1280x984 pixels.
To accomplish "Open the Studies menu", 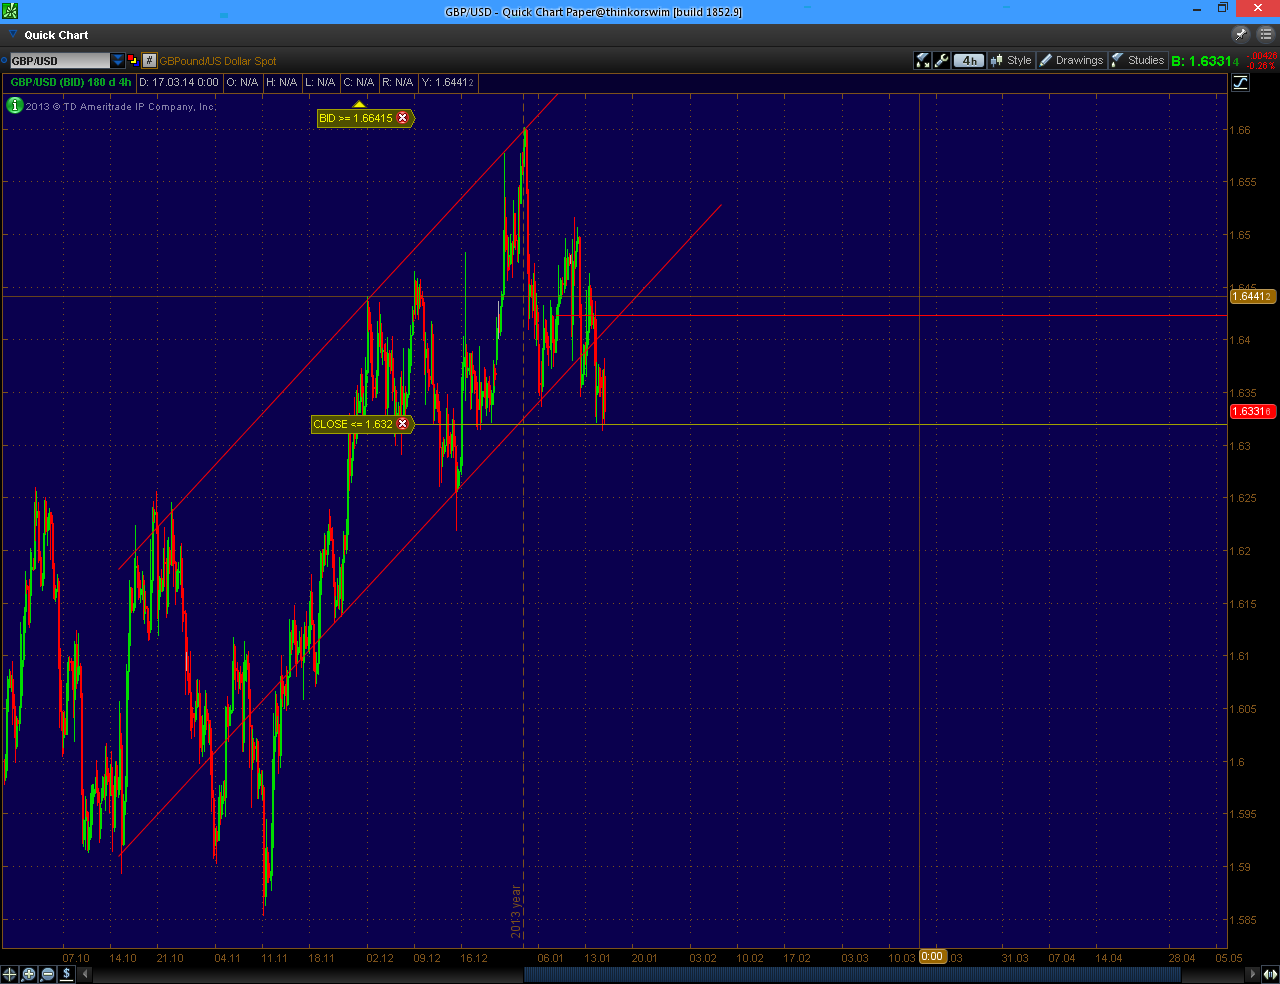I will click(1138, 60).
